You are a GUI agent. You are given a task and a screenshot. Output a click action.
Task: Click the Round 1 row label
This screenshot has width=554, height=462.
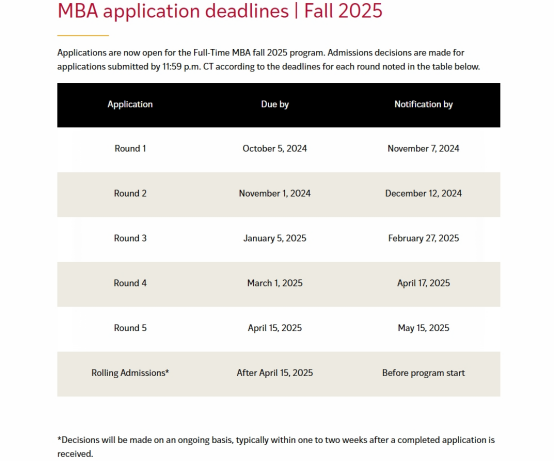pyautogui.click(x=130, y=148)
